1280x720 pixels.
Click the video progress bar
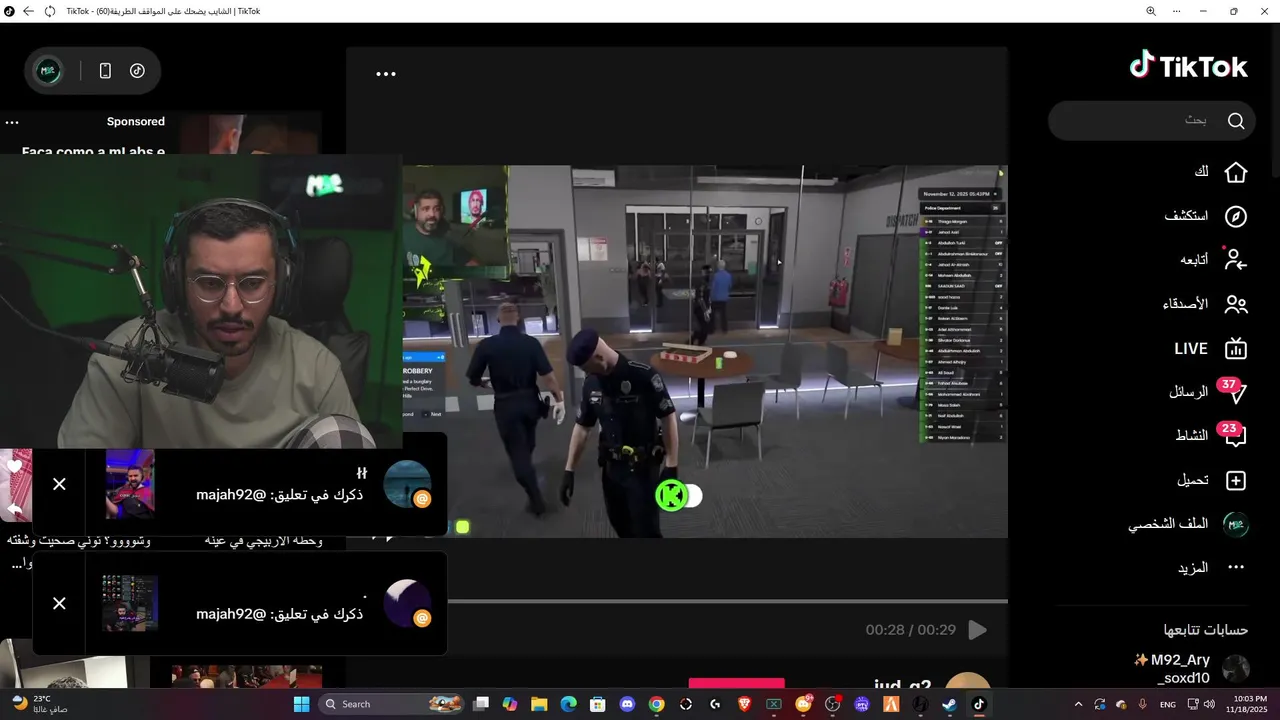(727, 601)
